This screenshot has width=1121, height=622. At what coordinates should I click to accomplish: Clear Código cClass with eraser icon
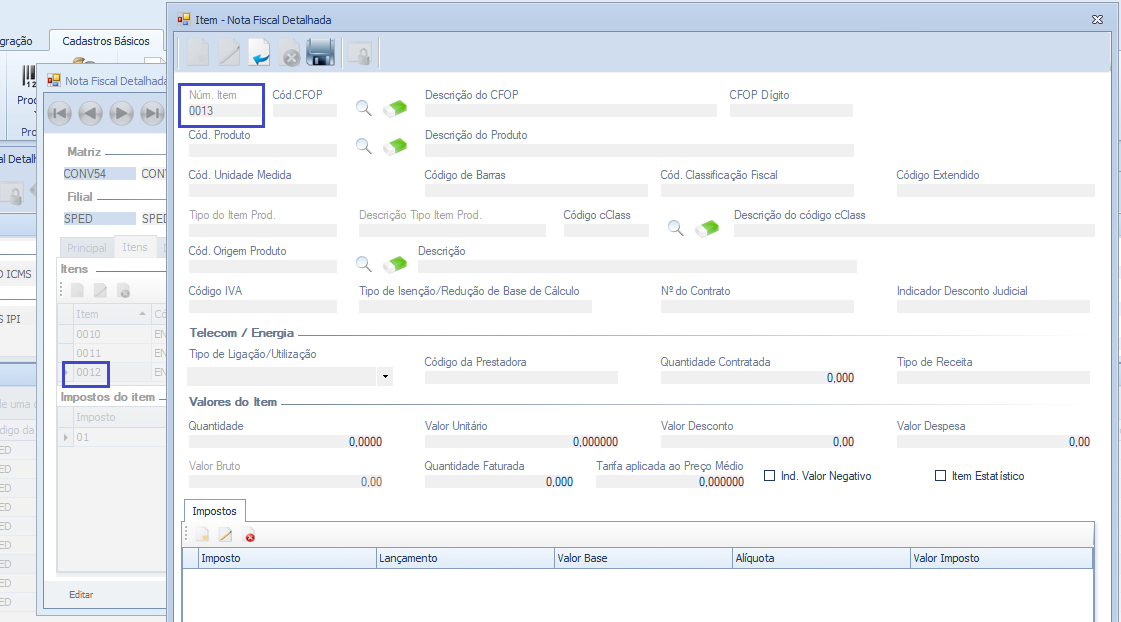point(707,228)
